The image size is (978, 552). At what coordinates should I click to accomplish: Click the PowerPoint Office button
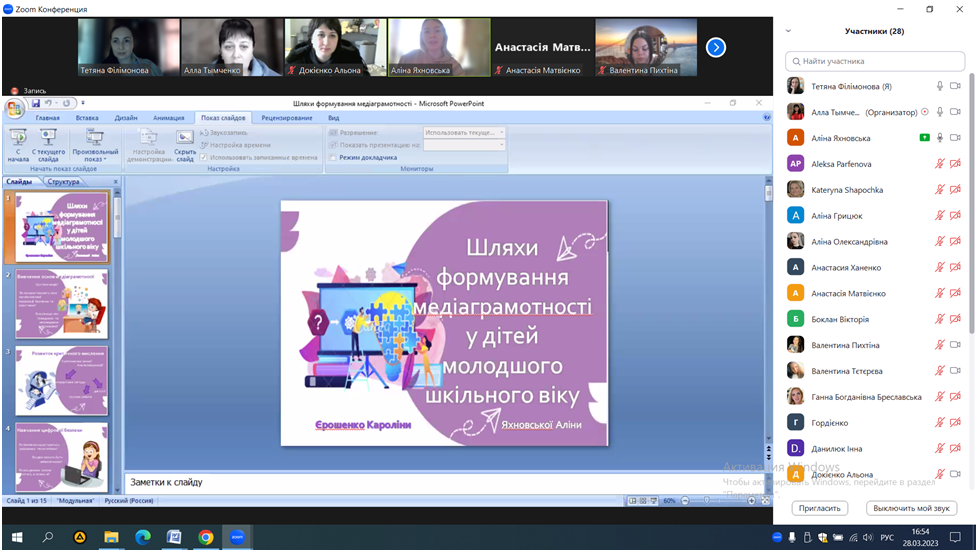(14, 107)
